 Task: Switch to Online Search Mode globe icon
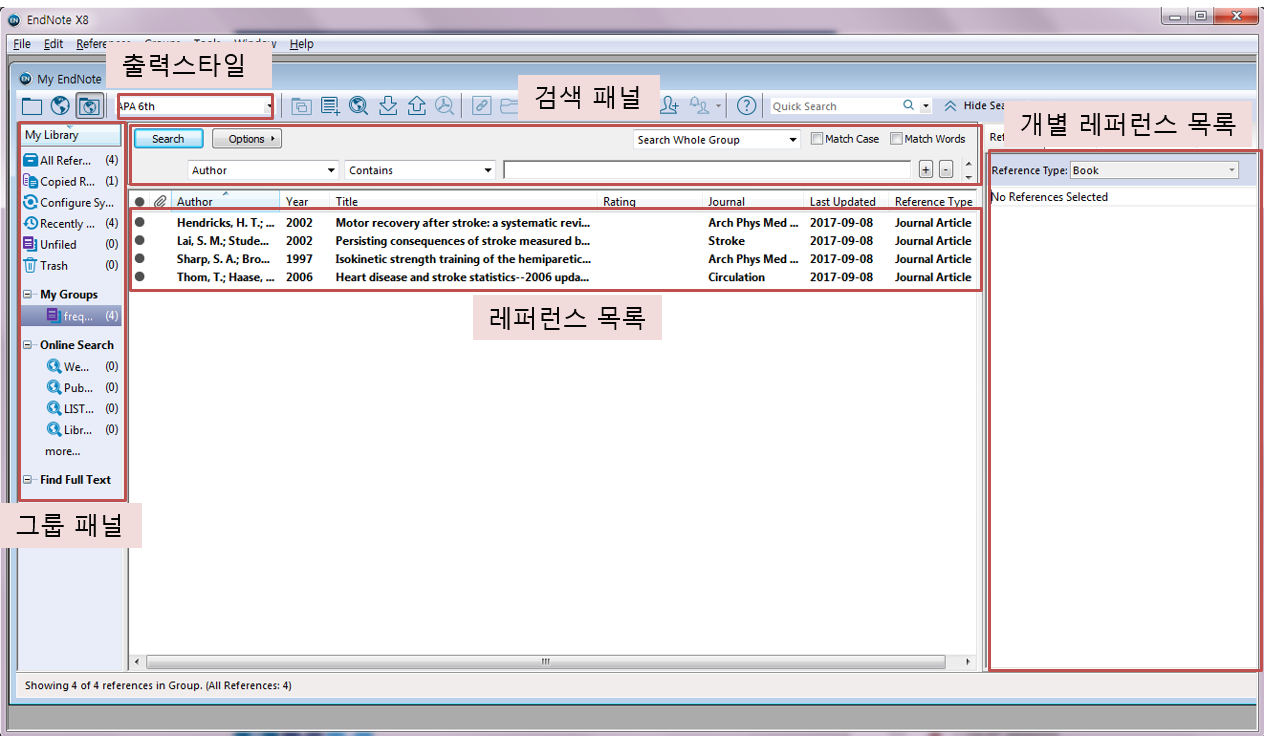pyautogui.click(x=60, y=106)
